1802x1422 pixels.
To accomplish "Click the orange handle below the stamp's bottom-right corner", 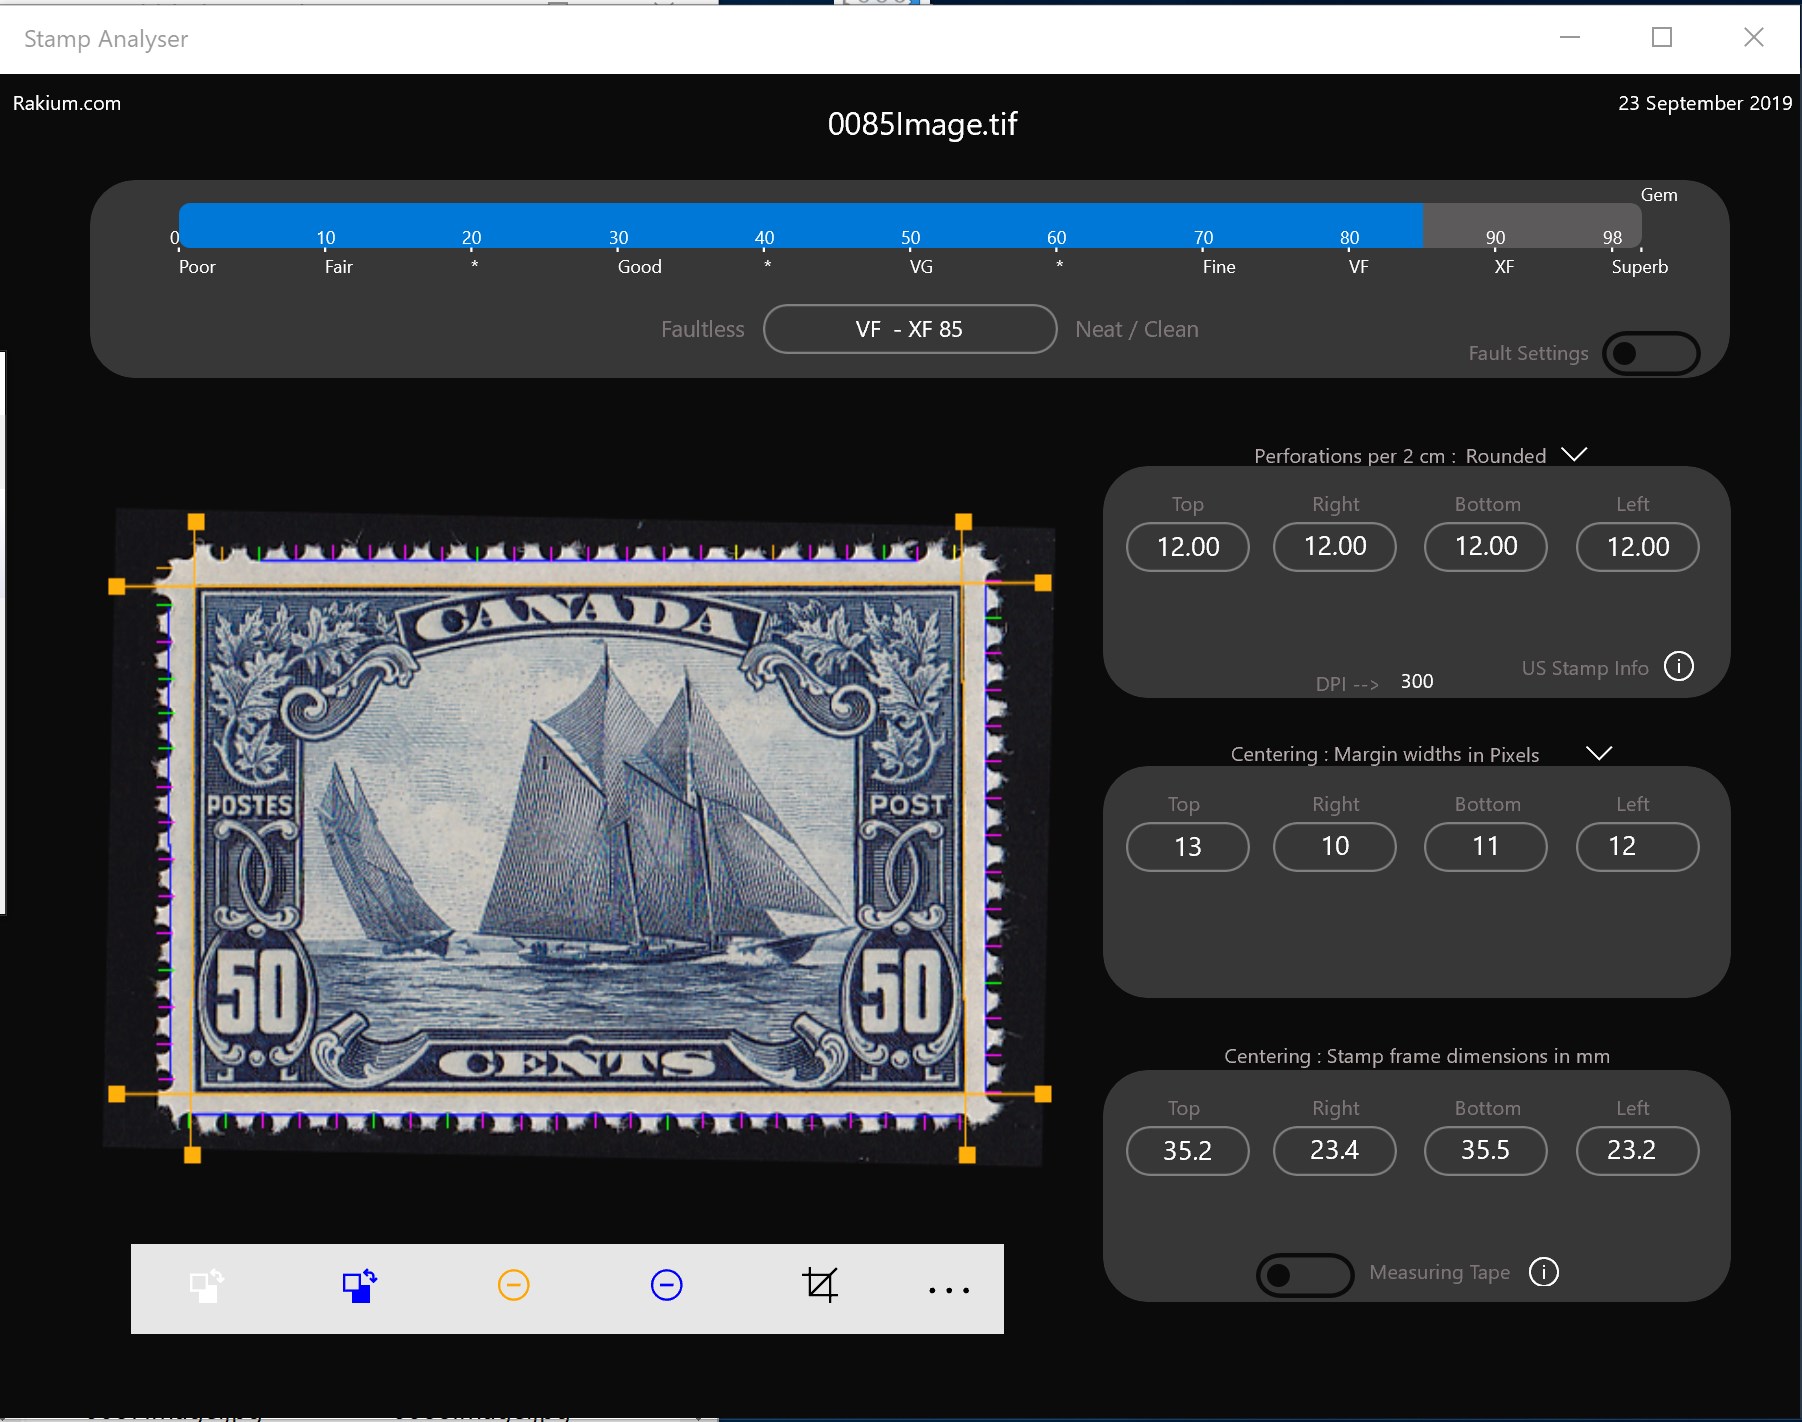I will pos(967,1155).
